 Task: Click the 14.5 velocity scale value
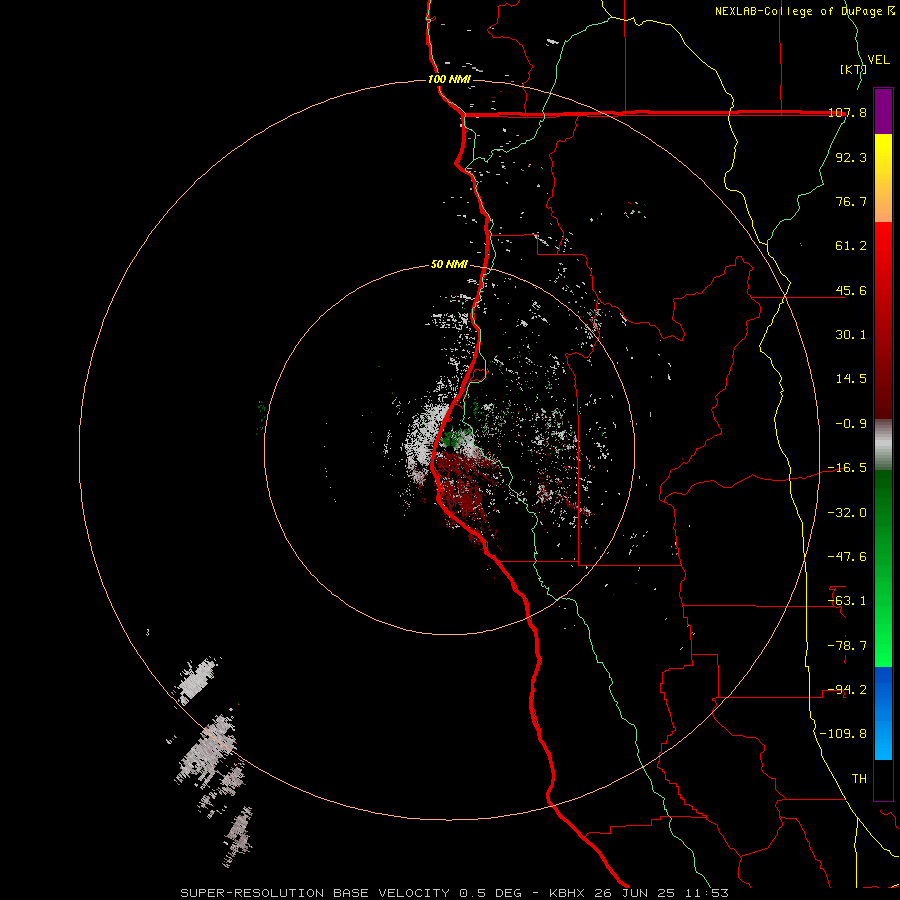click(851, 379)
